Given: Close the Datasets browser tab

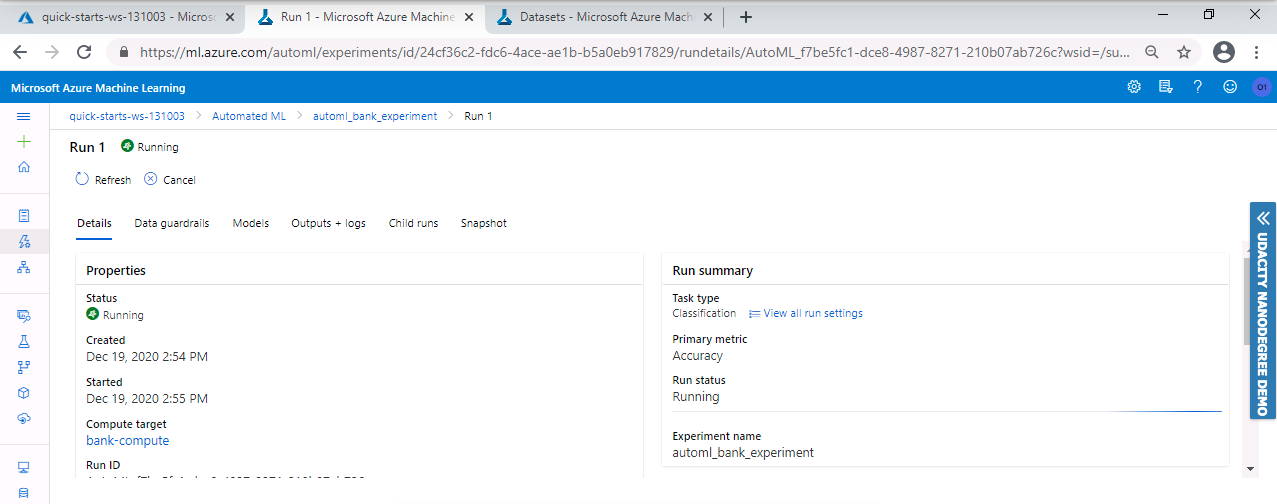Looking at the screenshot, I should click(707, 17).
